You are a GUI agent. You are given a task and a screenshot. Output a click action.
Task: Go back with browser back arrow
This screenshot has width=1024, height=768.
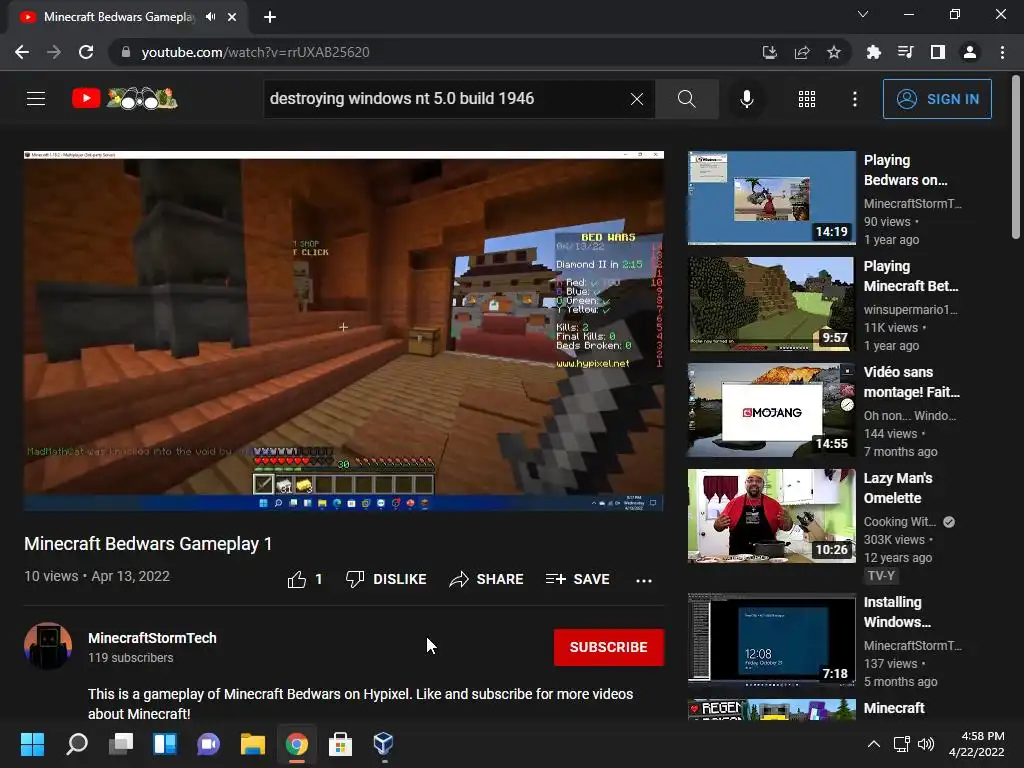click(22, 52)
